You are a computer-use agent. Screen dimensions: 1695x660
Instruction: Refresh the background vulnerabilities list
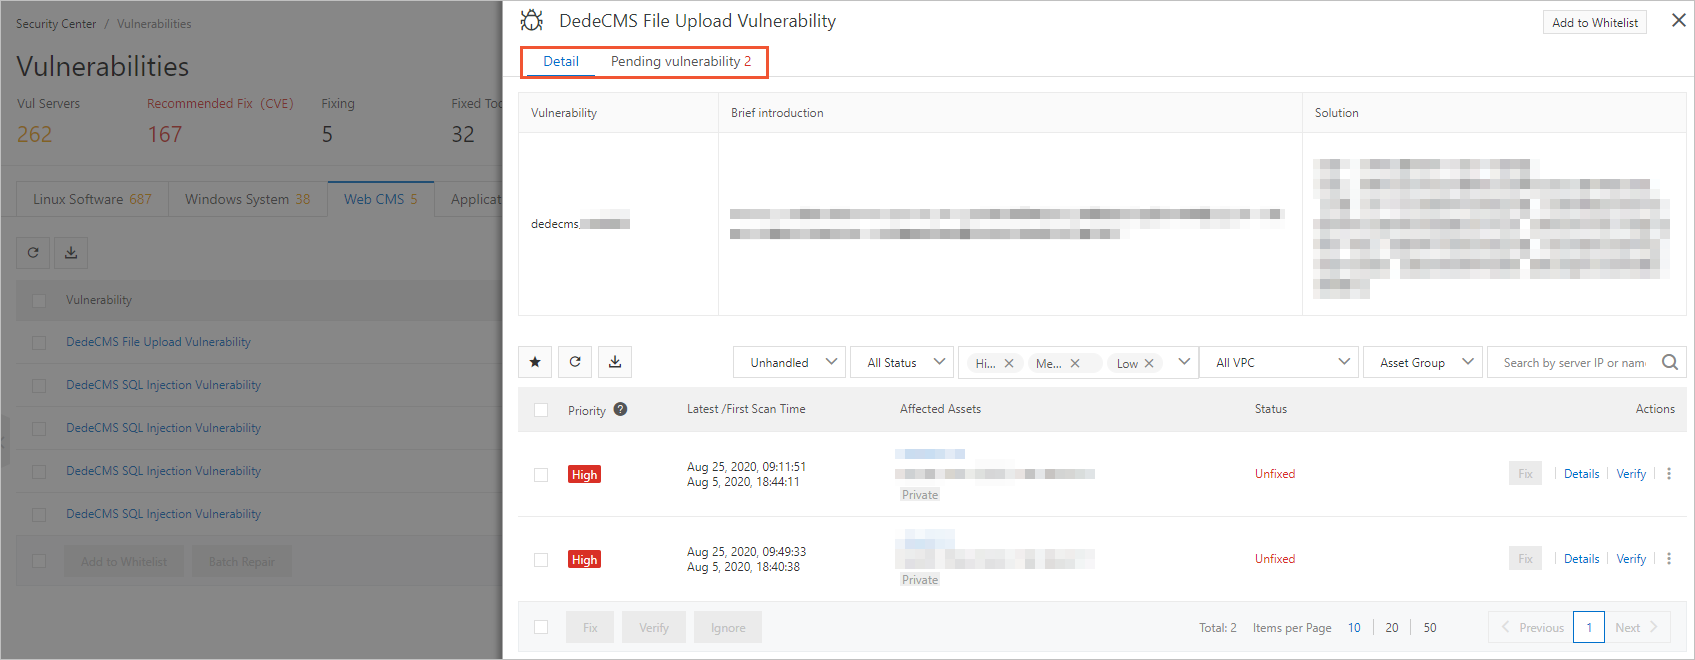tap(33, 253)
